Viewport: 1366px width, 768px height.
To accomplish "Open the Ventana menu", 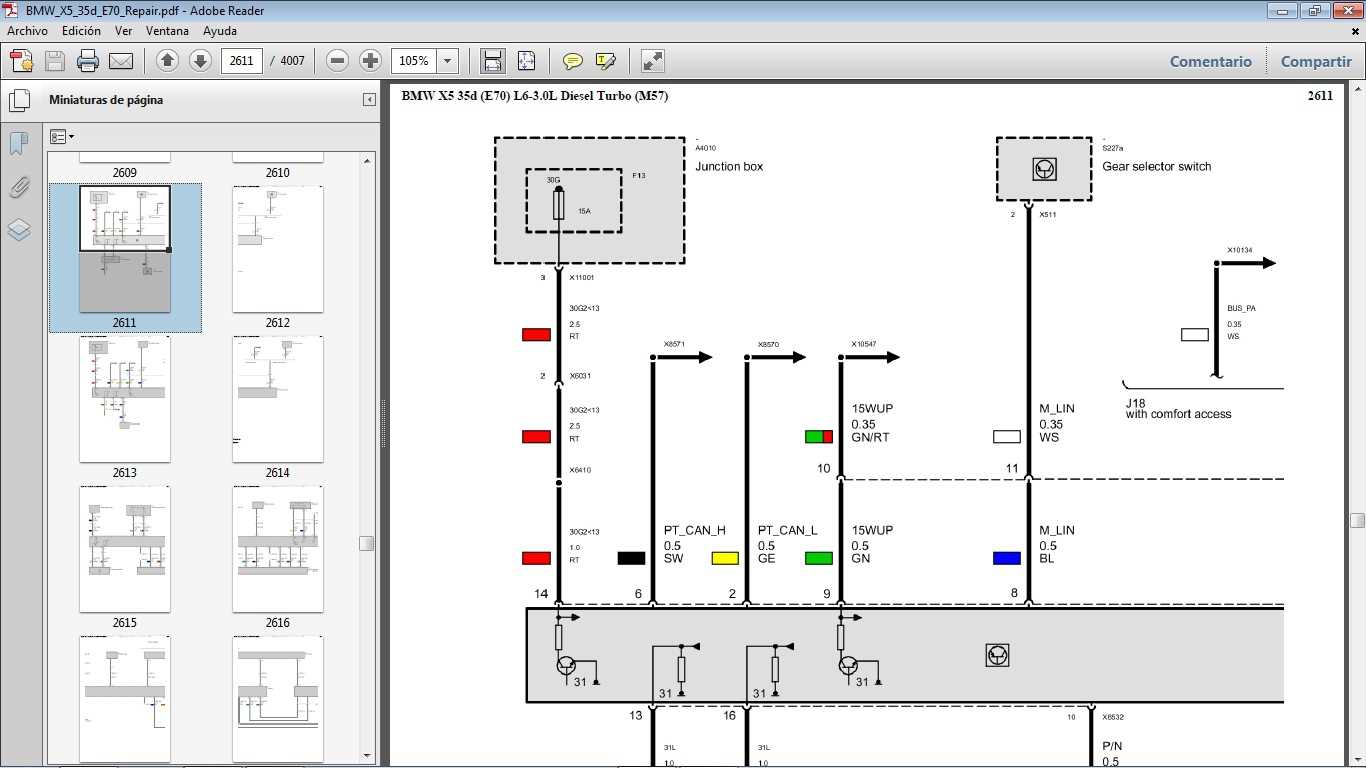I will (167, 31).
